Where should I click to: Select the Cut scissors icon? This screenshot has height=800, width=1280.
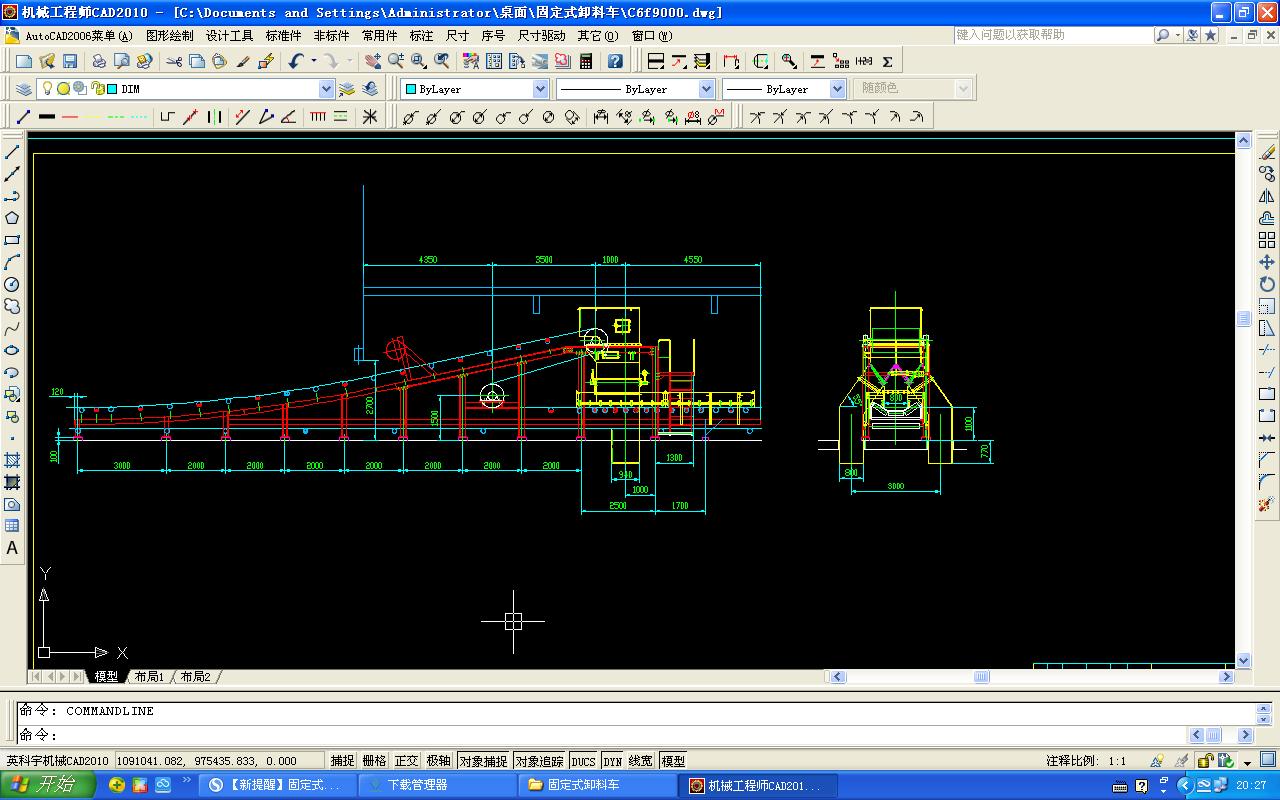174,61
